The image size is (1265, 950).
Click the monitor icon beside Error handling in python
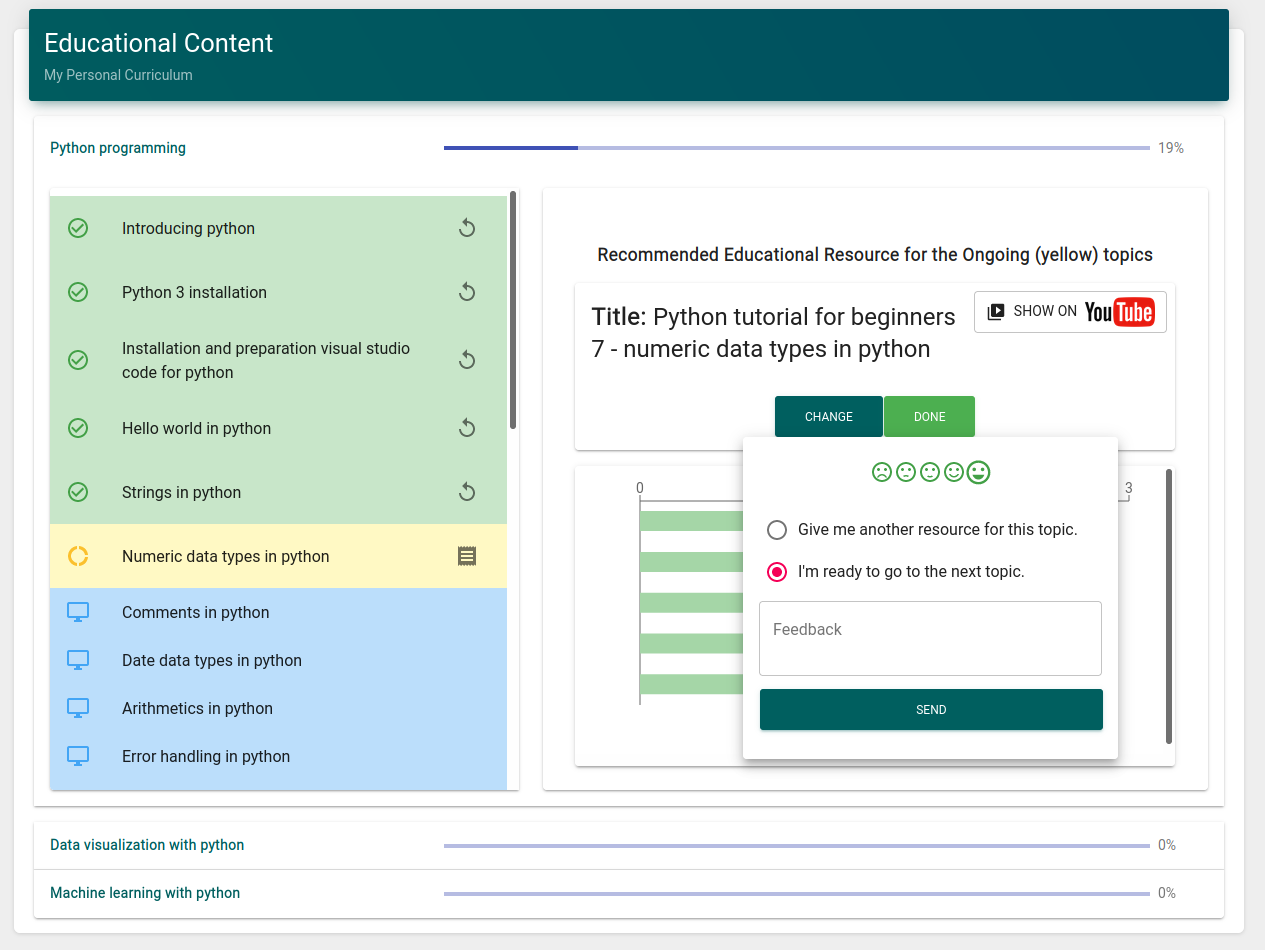click(x=78, y=756)
